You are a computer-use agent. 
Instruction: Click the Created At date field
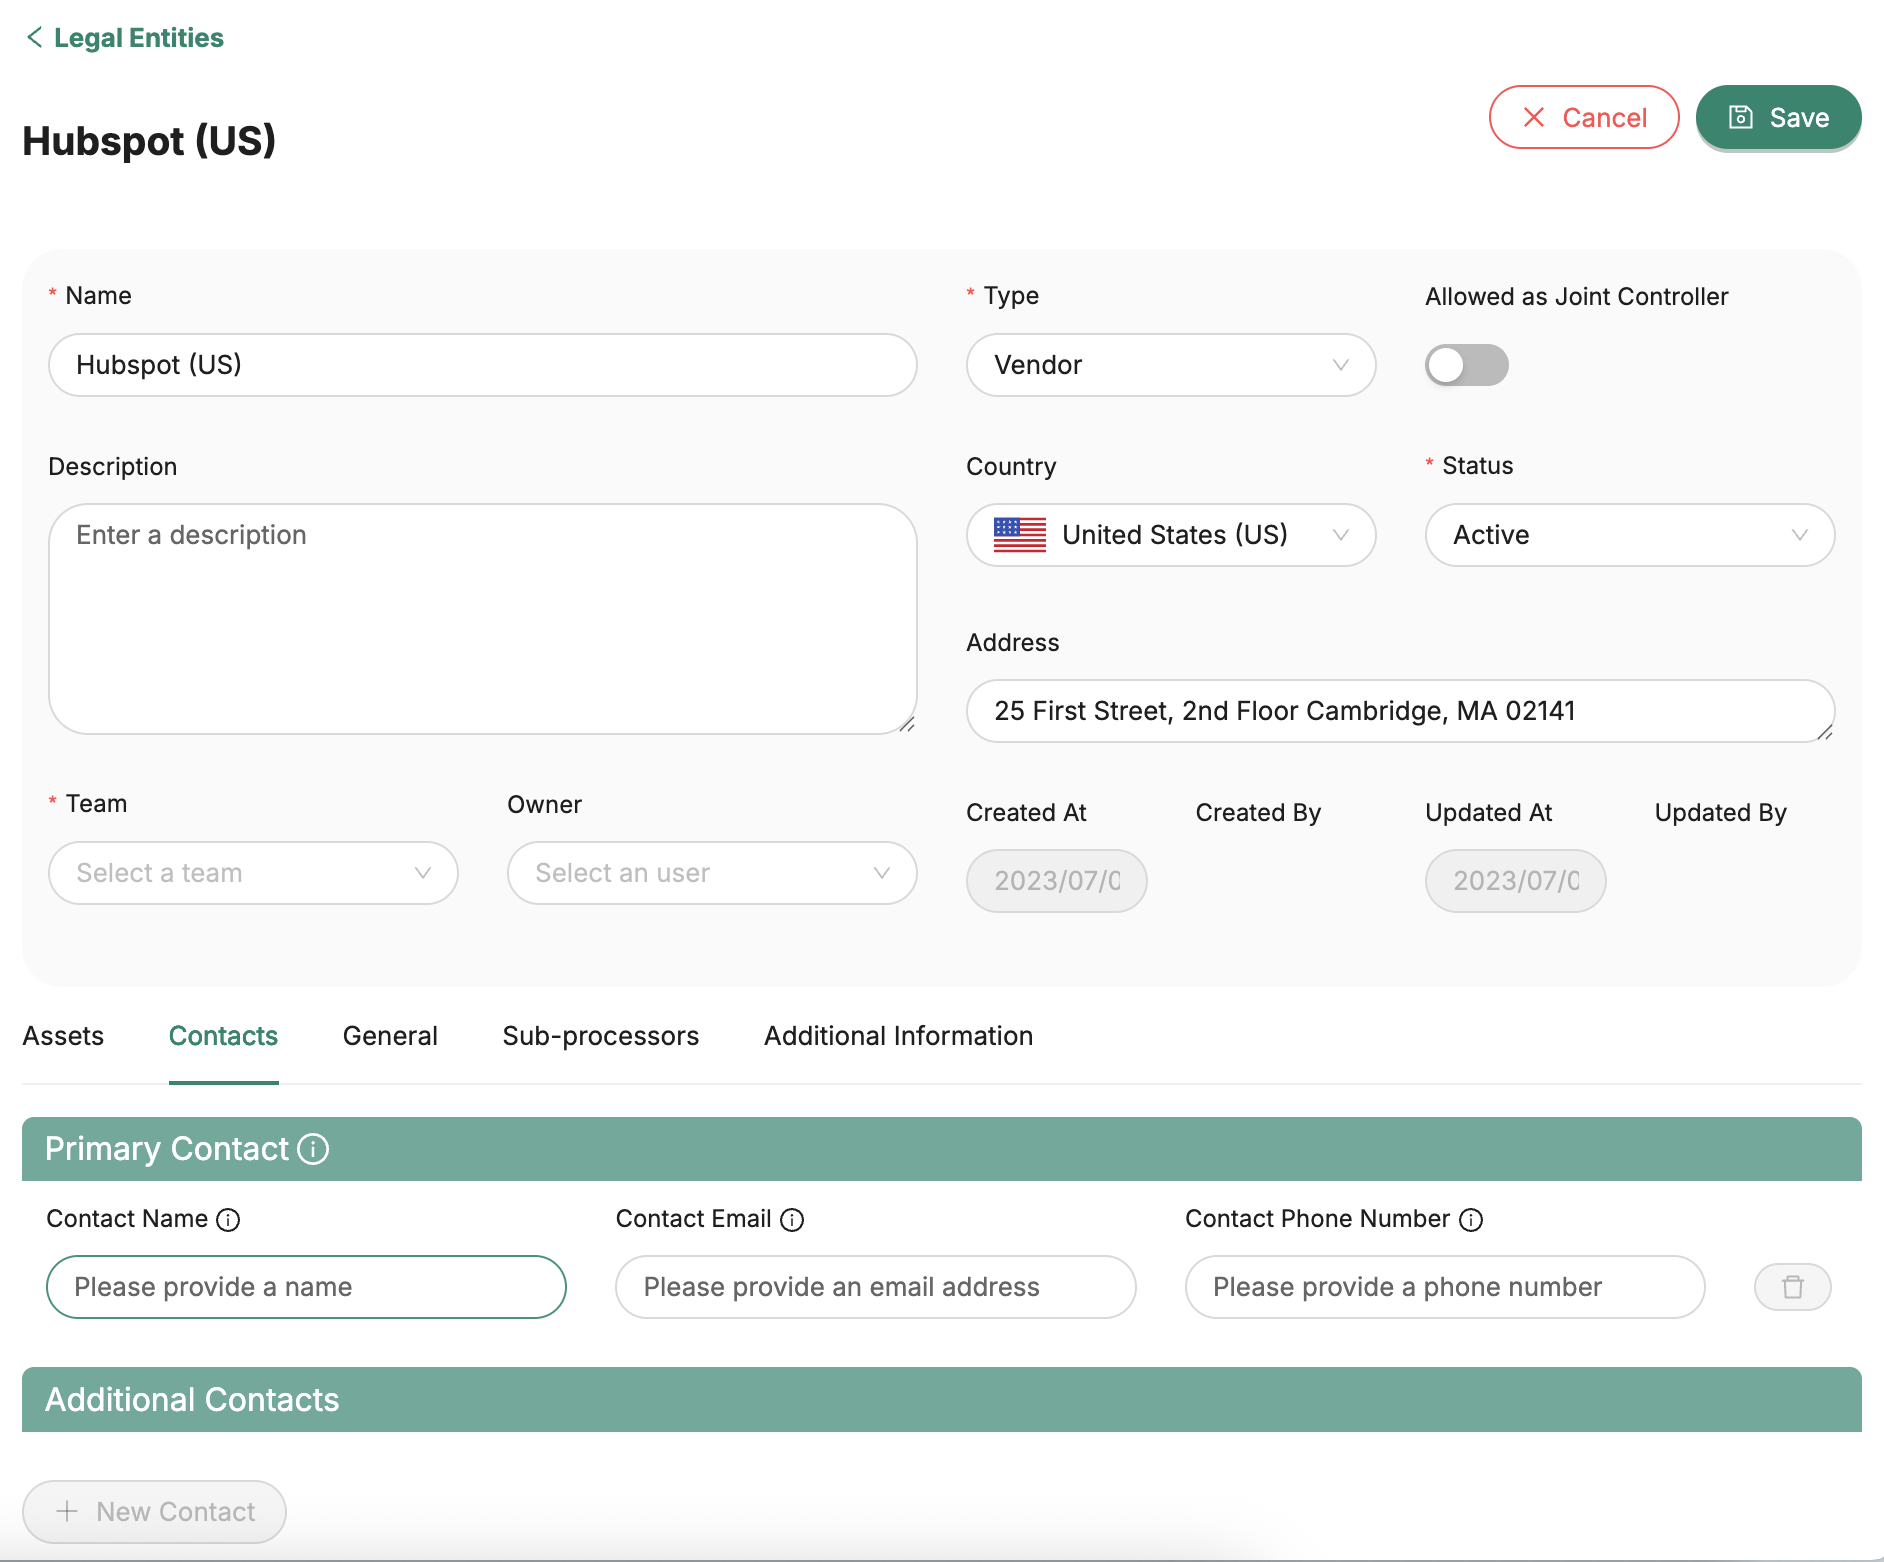coord(1056,881)
